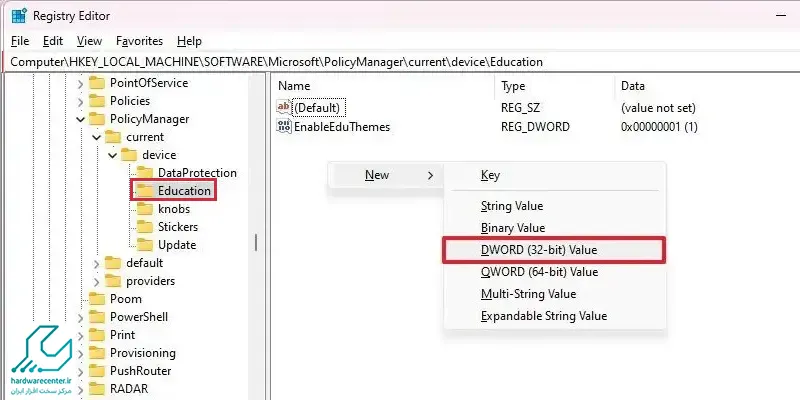Click the providers folder icon
800x400 pixels.
tap(113, 281)
